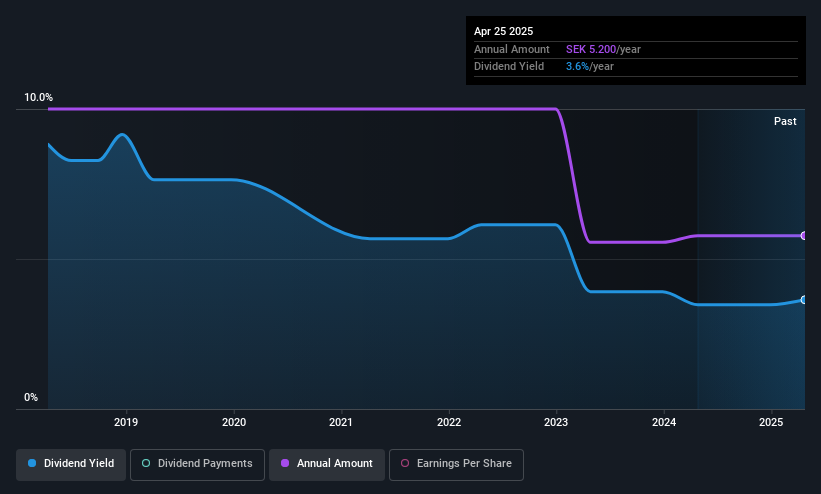Image resolution: width=821 pixels, height=494 pixels.
Task: Click the 2023 x-axis label
Action: coord(556,422)
